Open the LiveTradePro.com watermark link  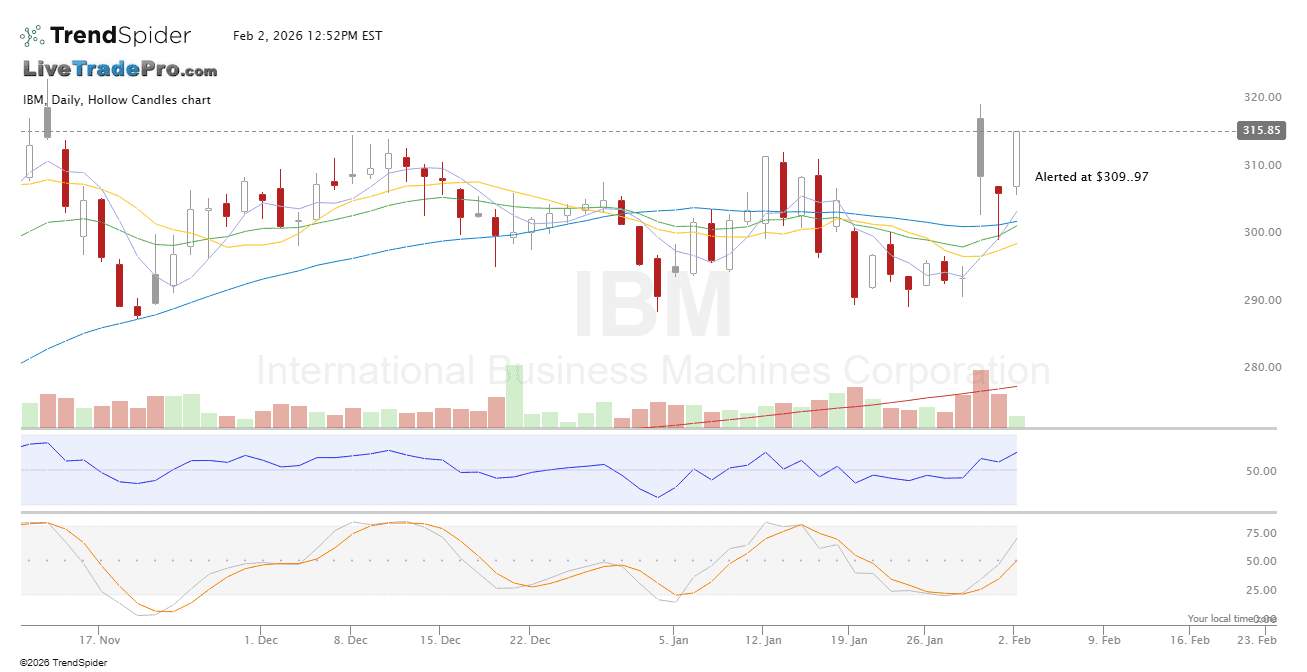click(x=120, y=70)
